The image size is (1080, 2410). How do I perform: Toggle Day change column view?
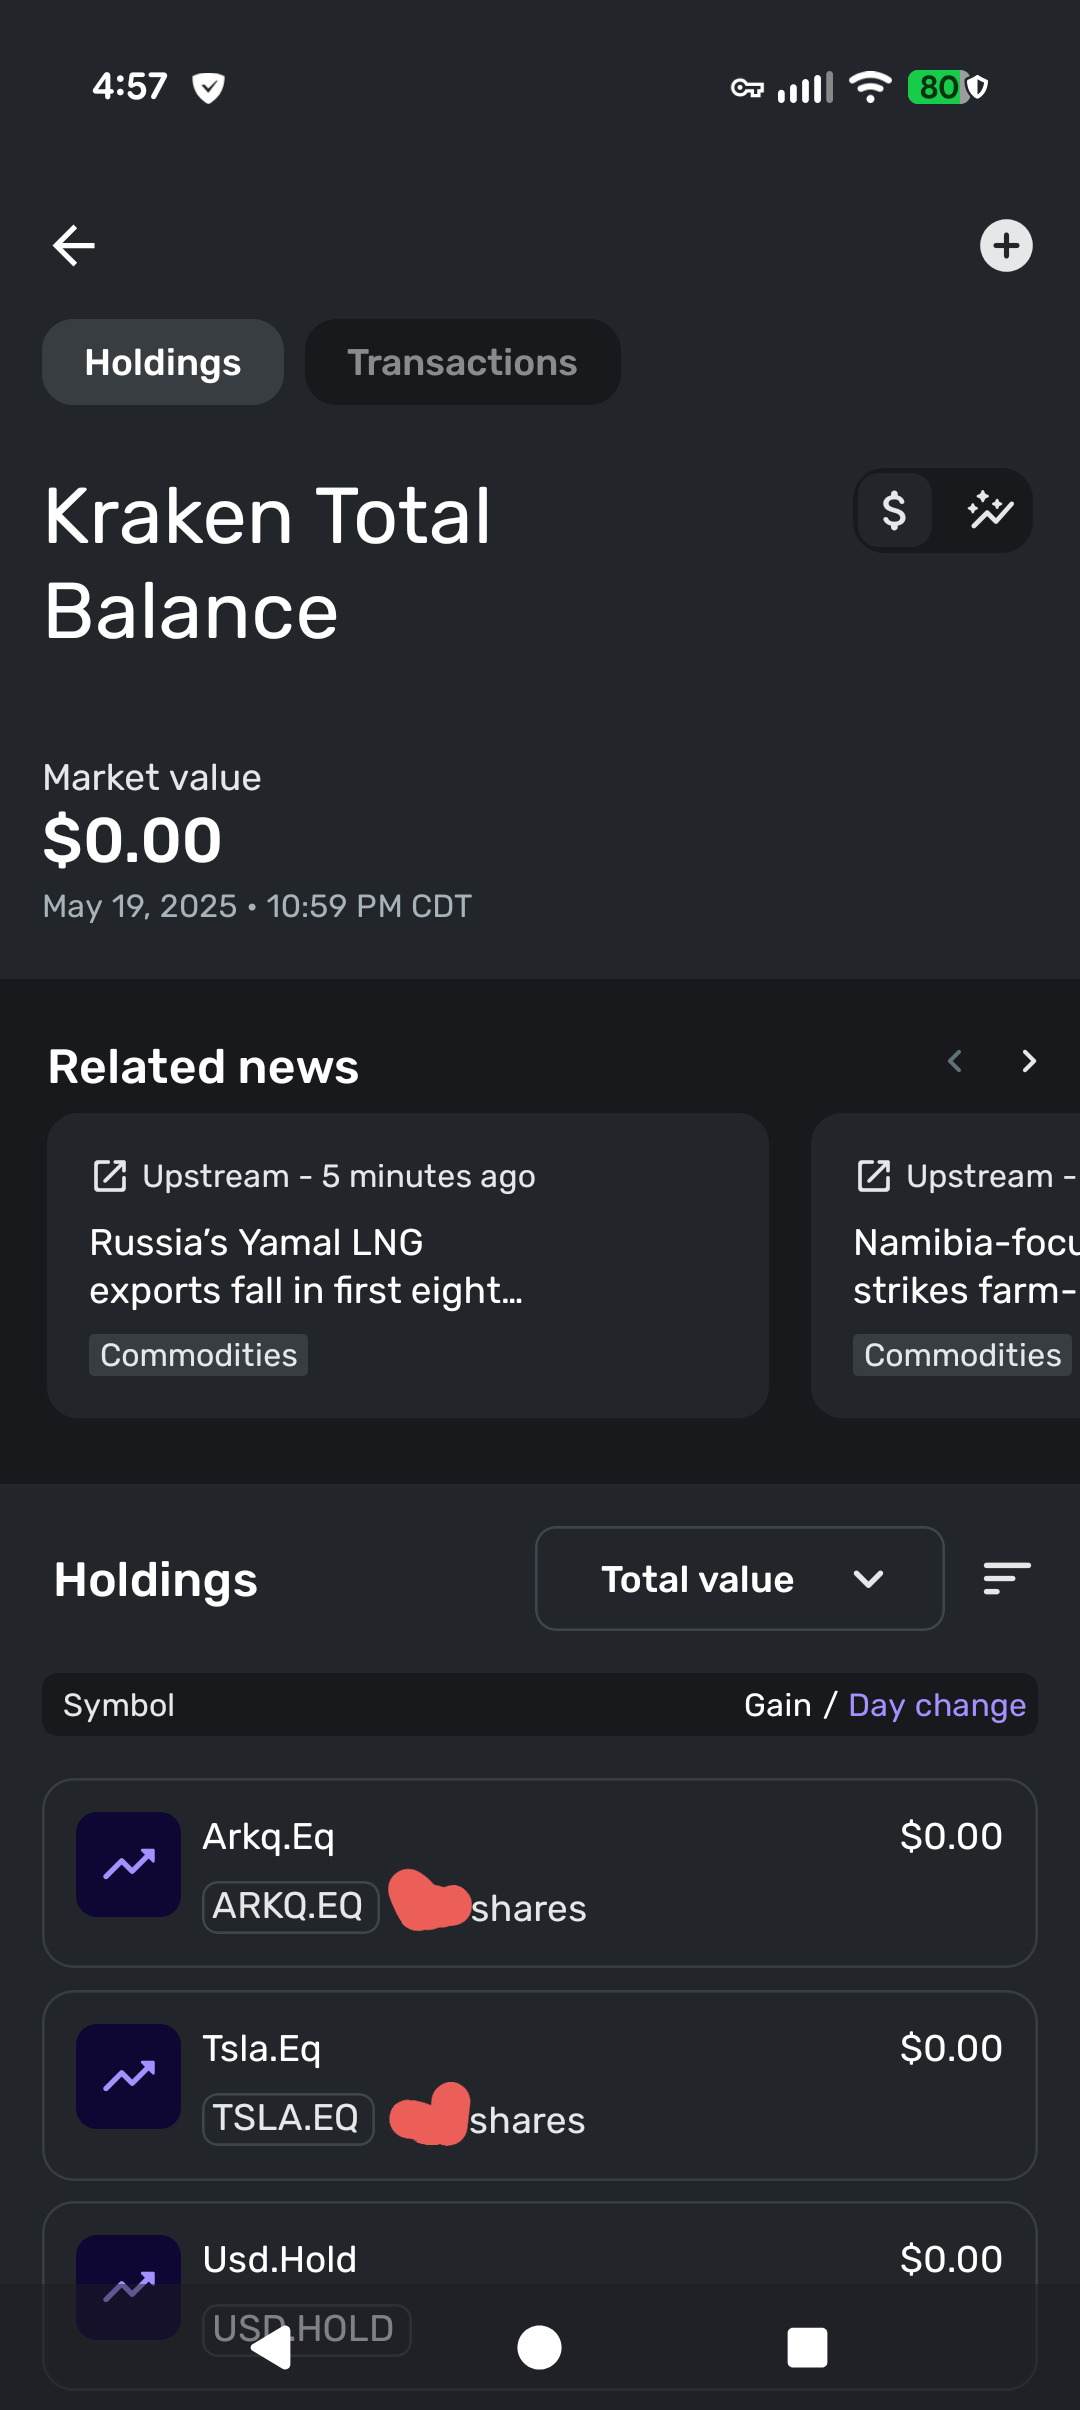click(x=937, y=1705)
